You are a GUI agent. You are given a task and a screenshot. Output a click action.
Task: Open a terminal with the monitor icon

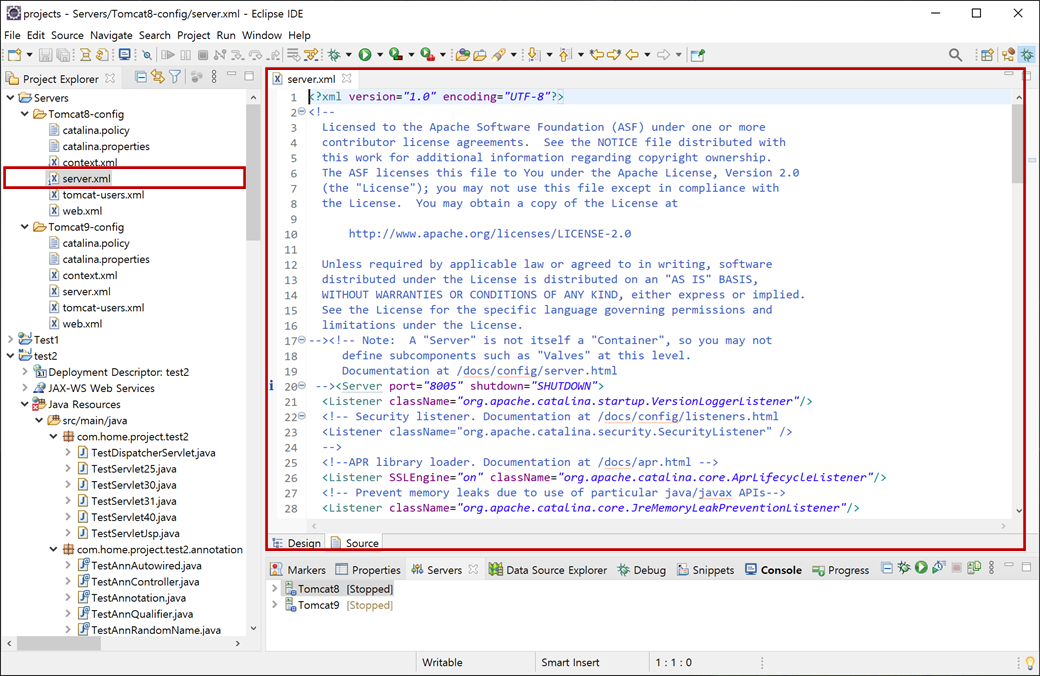point(125,55)
